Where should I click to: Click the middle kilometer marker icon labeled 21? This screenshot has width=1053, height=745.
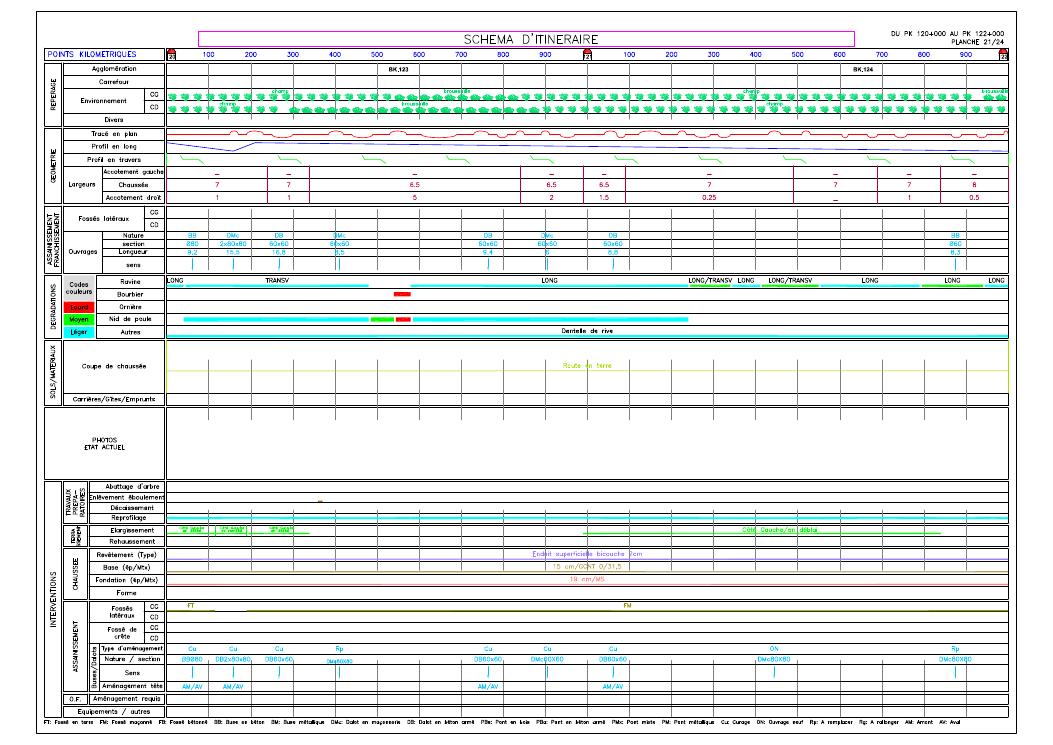coord(587,54)
